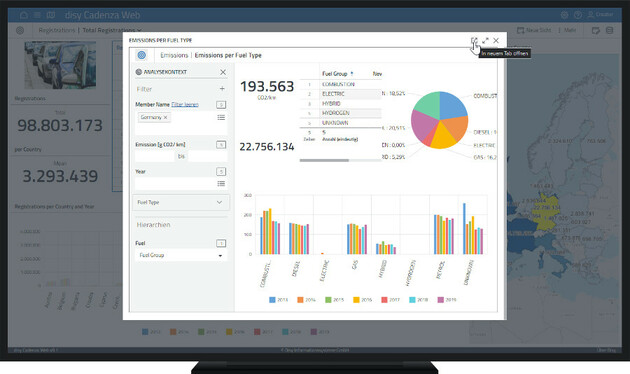Open the Total Registrations dropdown

coord(112,30)
